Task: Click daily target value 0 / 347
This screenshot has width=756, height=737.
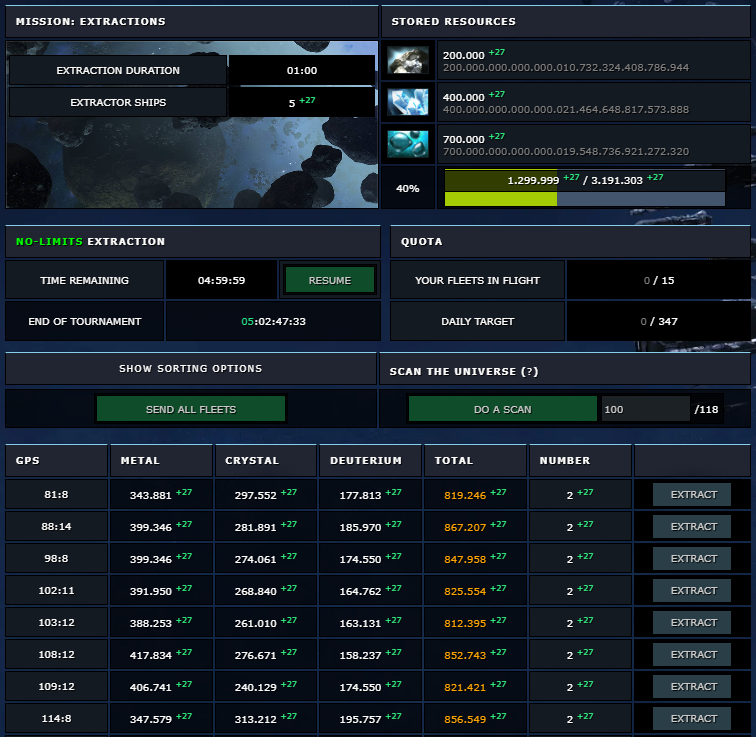Action: pos(659,321)
